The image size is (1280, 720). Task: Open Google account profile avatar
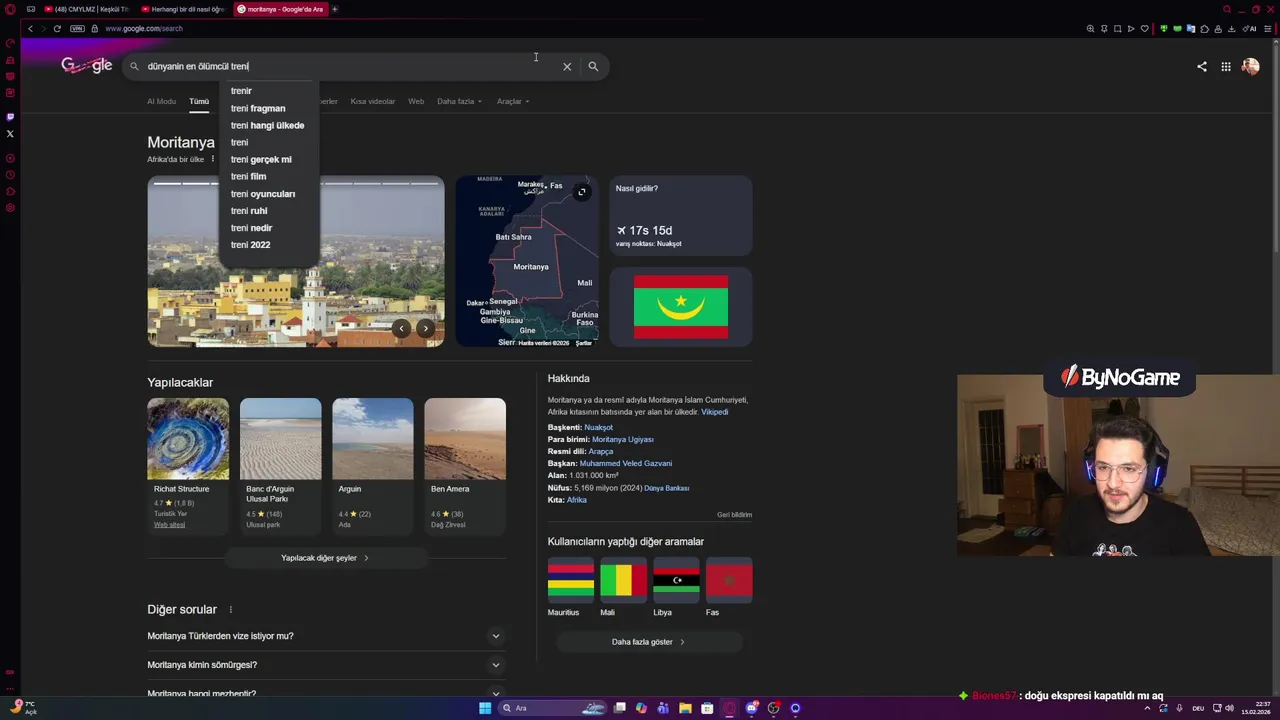coord(1250,67)
